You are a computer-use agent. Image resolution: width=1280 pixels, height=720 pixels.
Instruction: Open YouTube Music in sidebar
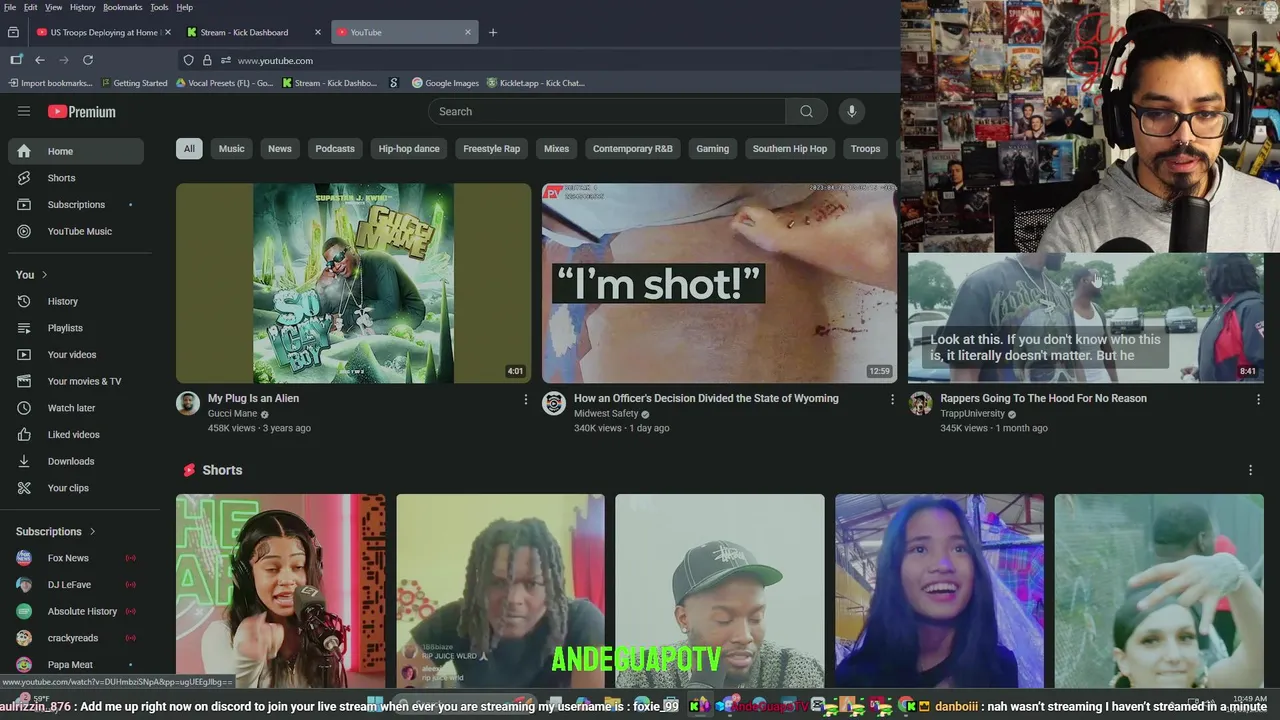click(x=76, y=231)
